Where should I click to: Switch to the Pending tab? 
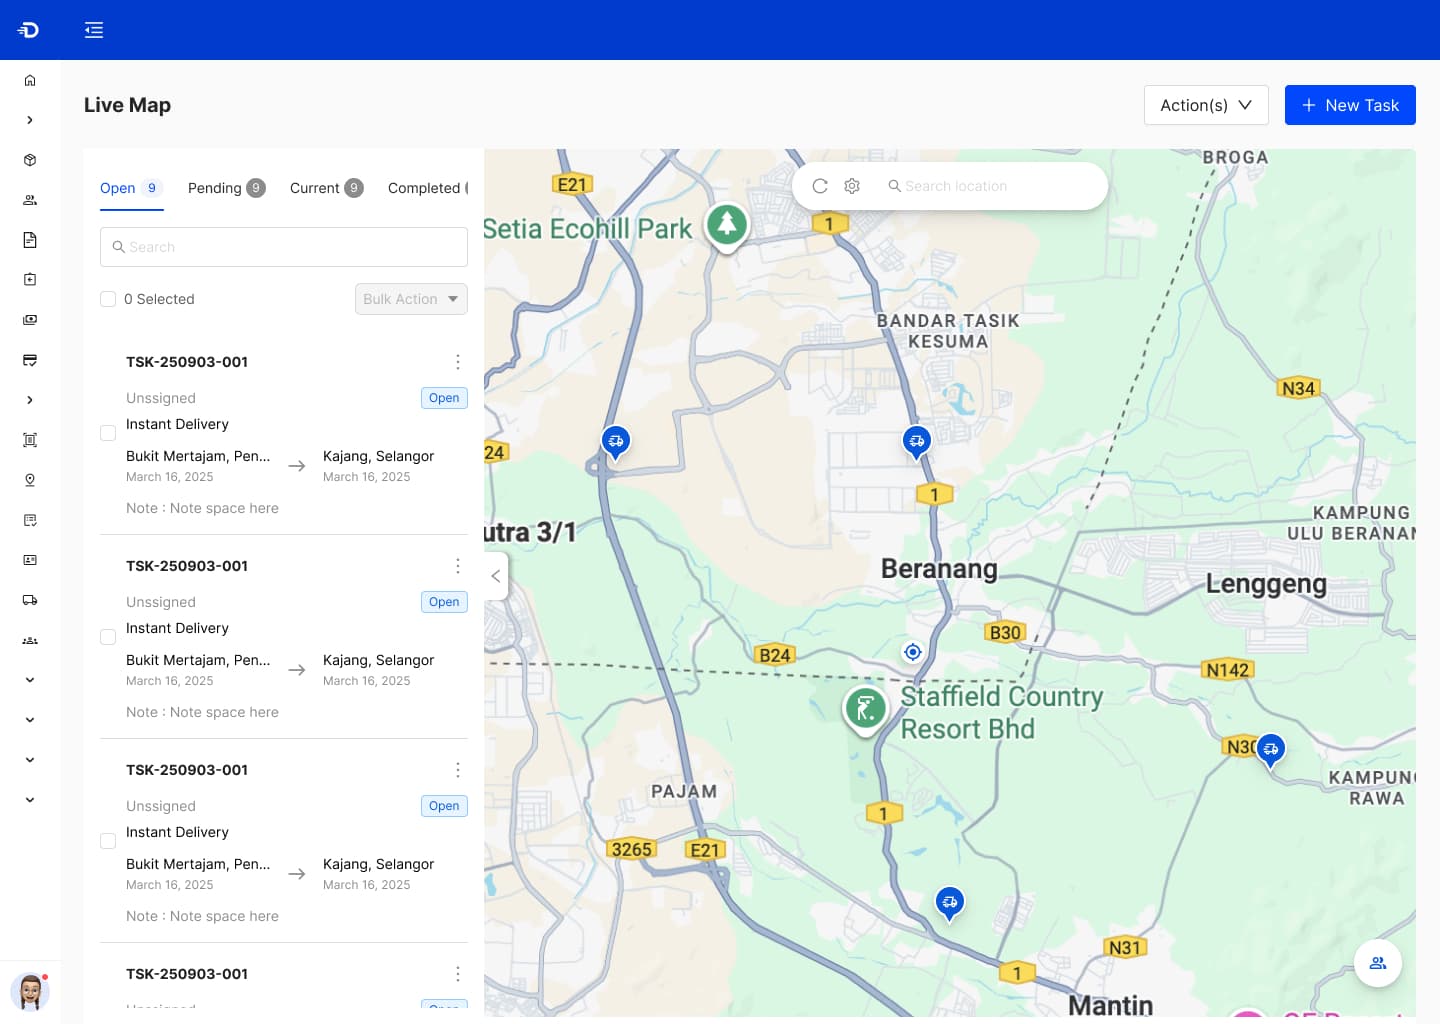227,188
